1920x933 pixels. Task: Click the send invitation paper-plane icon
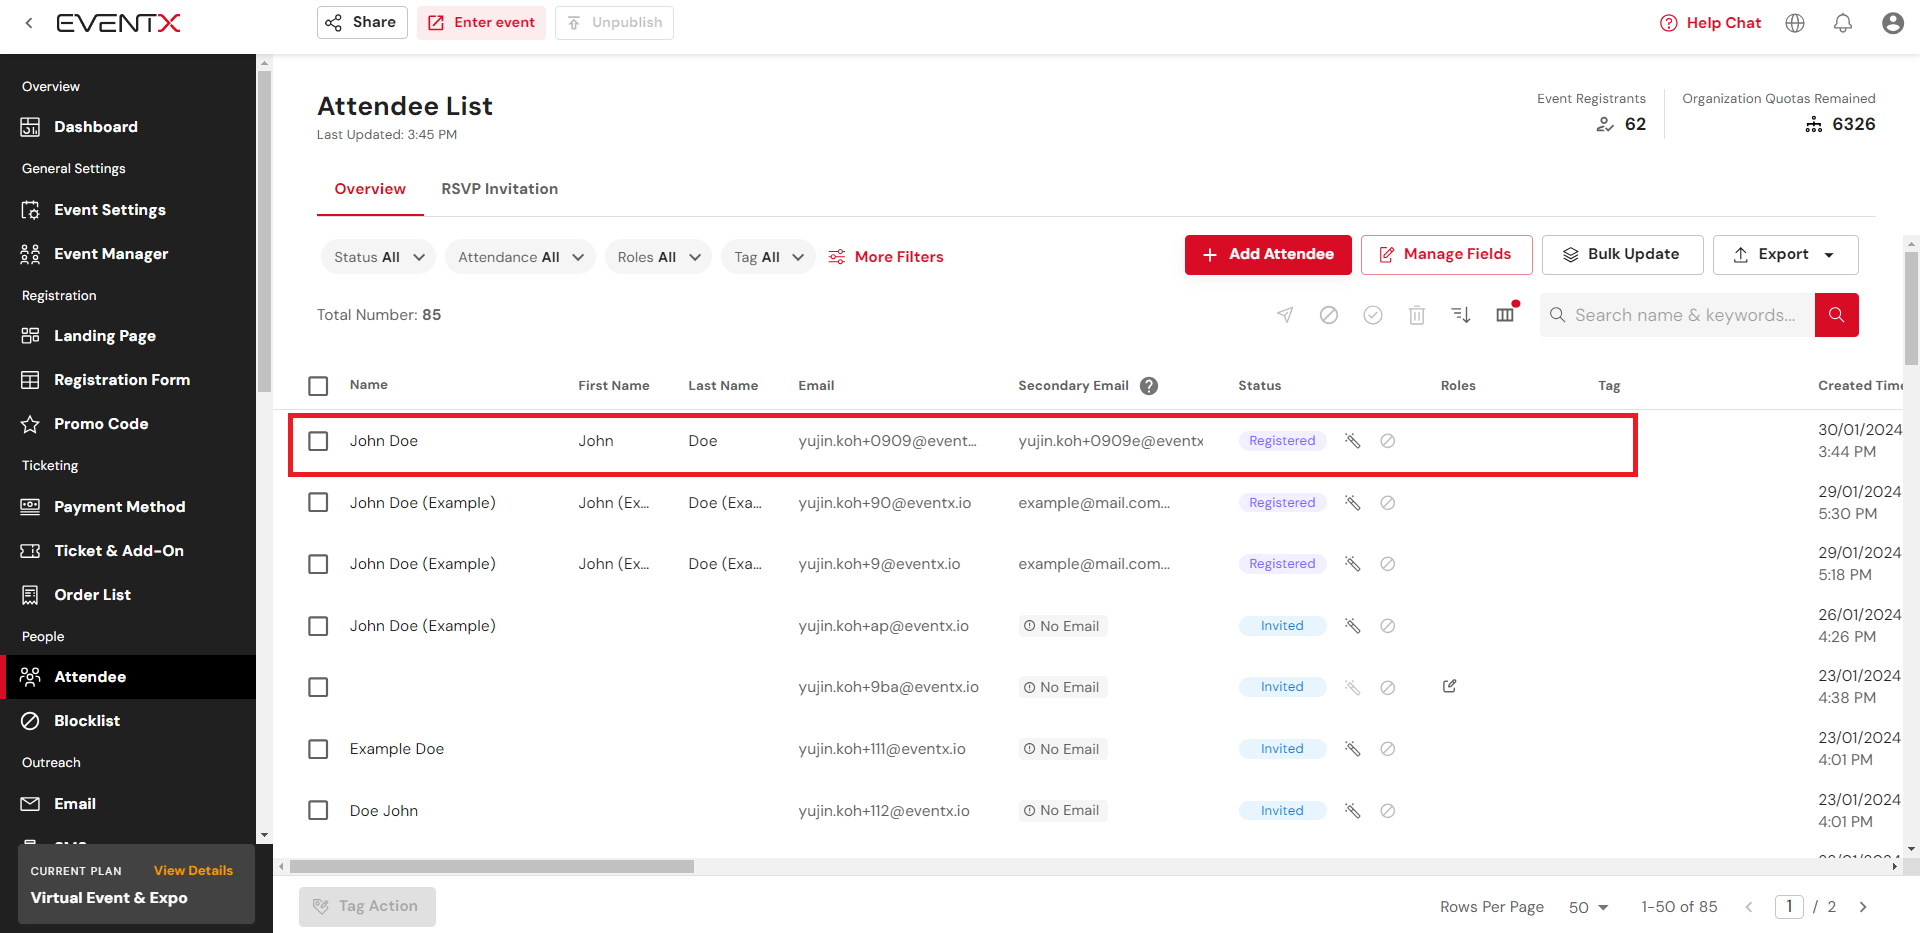click(1285, 315)
